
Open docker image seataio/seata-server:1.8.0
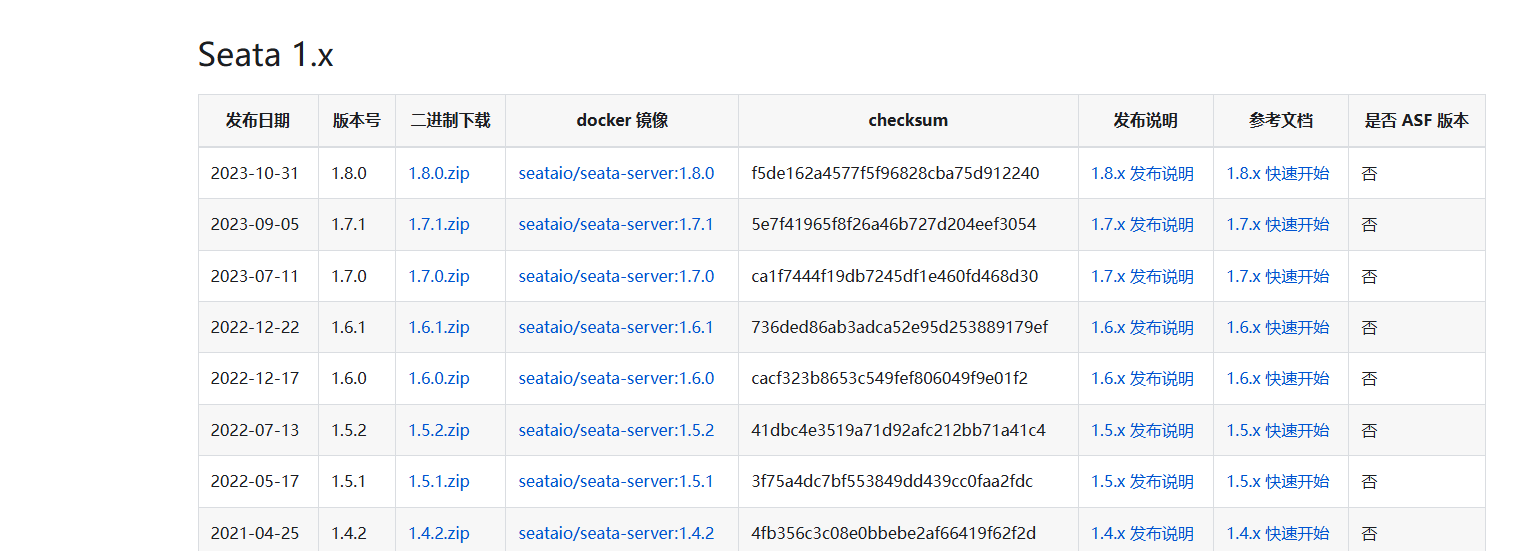[616, 173]
